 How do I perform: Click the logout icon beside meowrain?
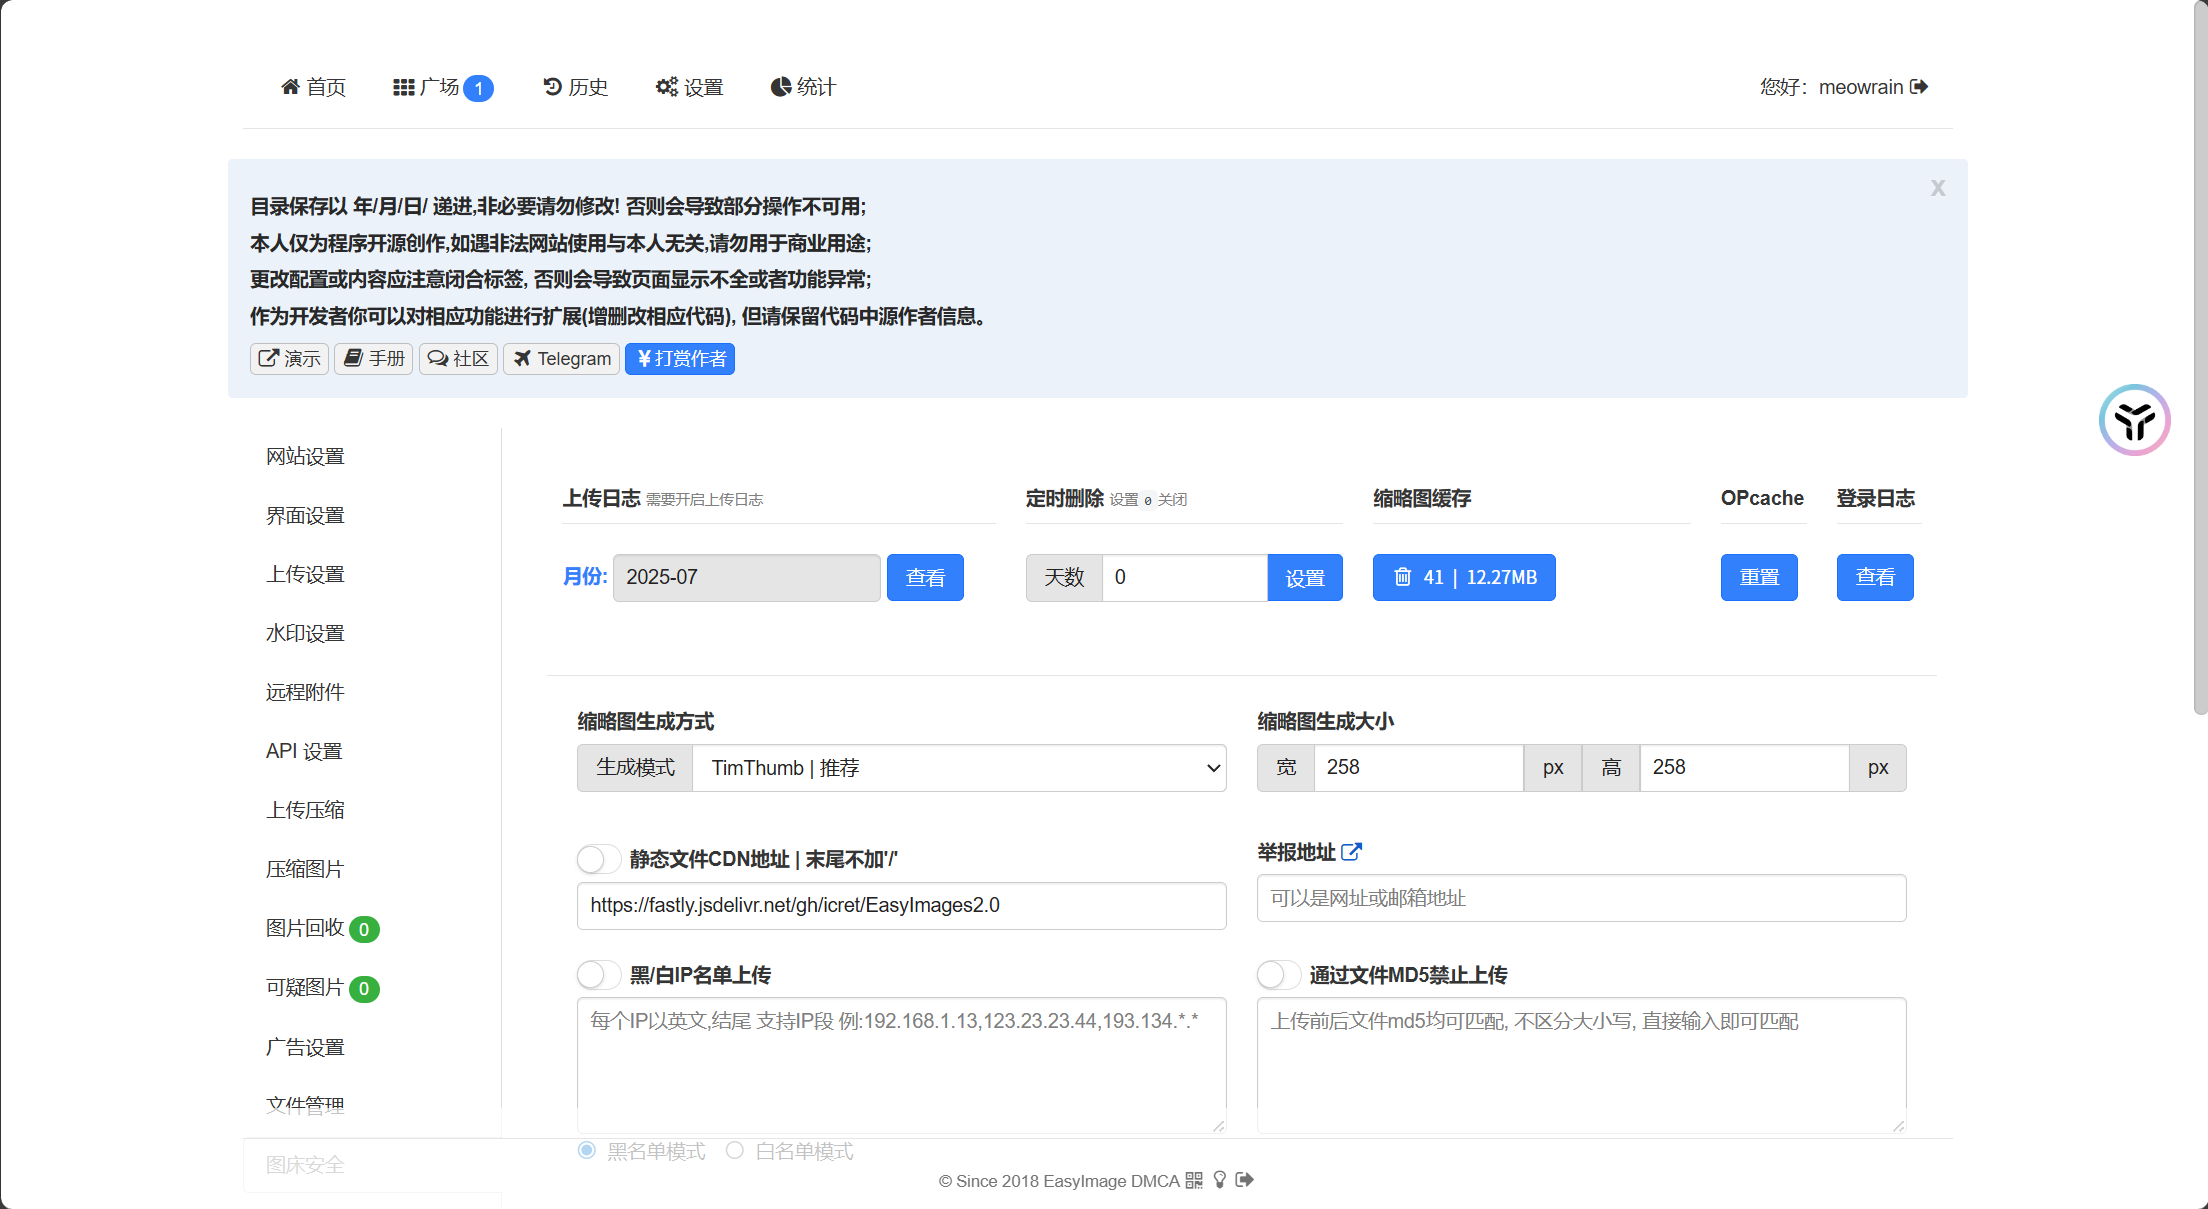pyautogui.click(x=1918, y=87)
